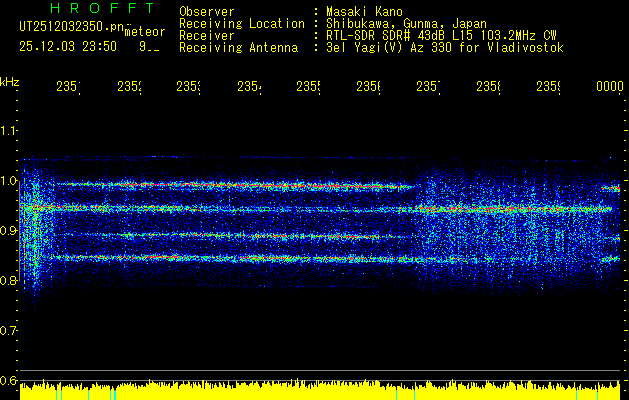Click the 2358 time marker
Image resolution: width=629 pixels, height=400 pixels.
coord(489,86)
